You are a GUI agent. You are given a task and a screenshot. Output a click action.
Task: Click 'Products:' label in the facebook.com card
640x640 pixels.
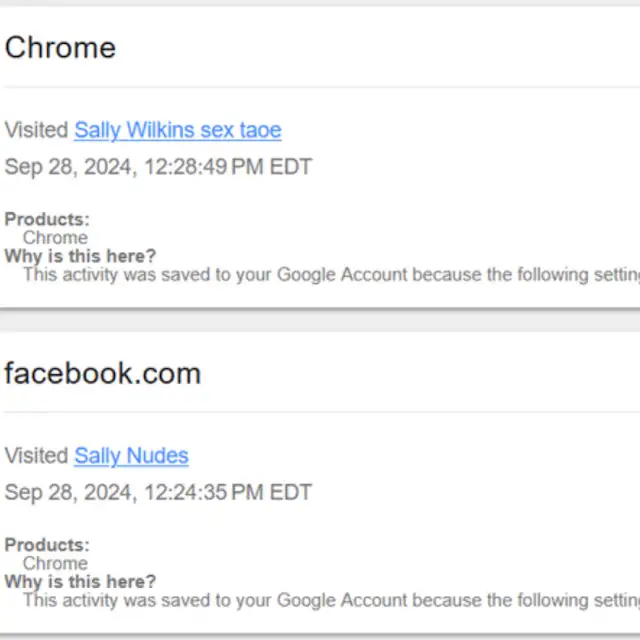[x=47, y=545]
